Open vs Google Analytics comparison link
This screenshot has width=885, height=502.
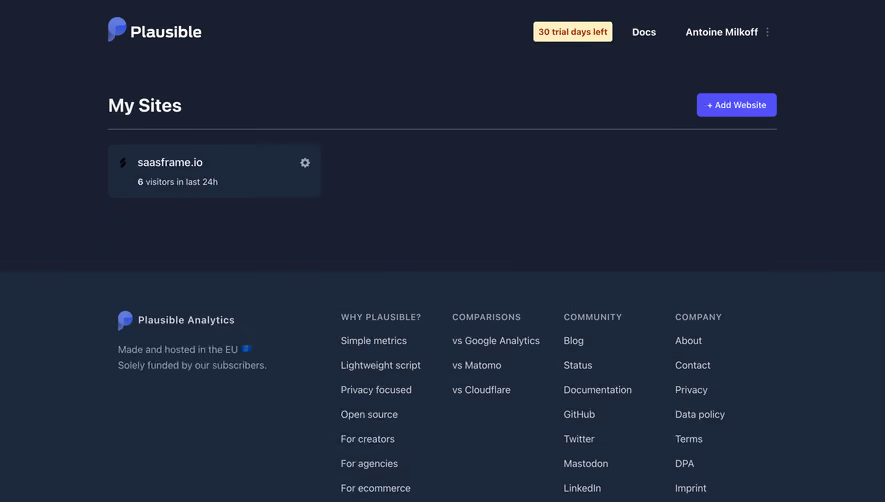[496, 341]
